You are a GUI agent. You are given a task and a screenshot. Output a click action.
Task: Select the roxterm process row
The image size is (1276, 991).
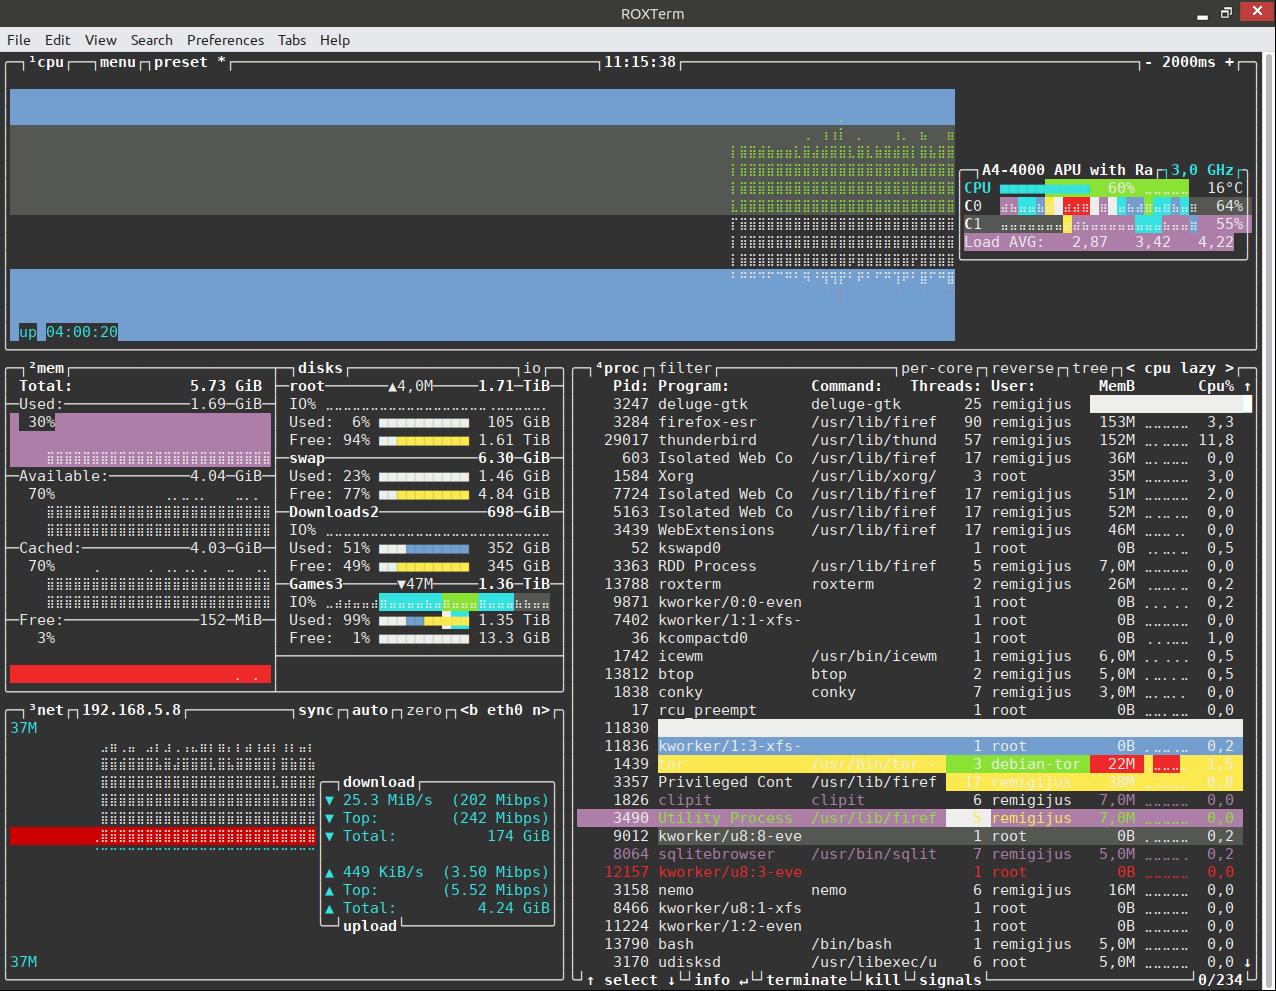click(910, 584)
